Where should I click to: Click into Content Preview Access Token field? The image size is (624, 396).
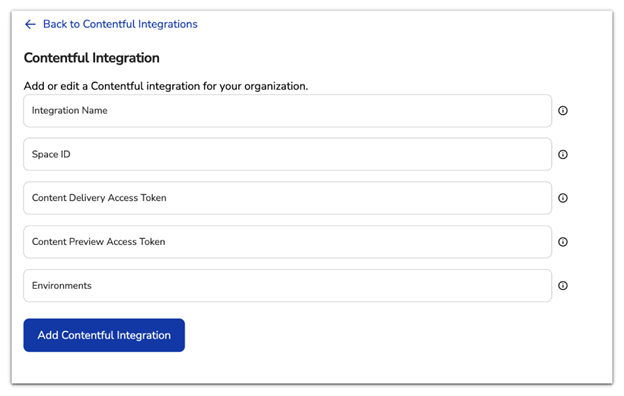pyautogui.click(x=287, y=242)
